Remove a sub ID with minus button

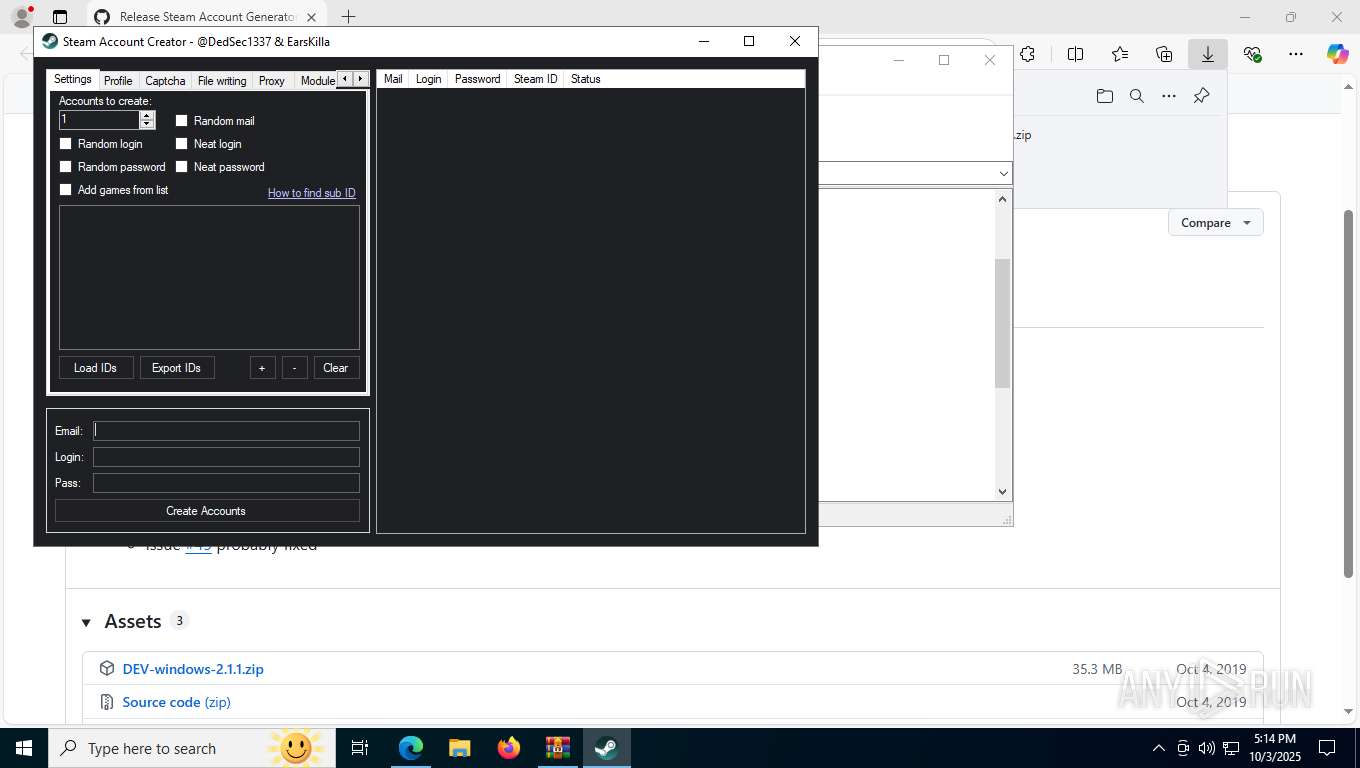point(294,368)
